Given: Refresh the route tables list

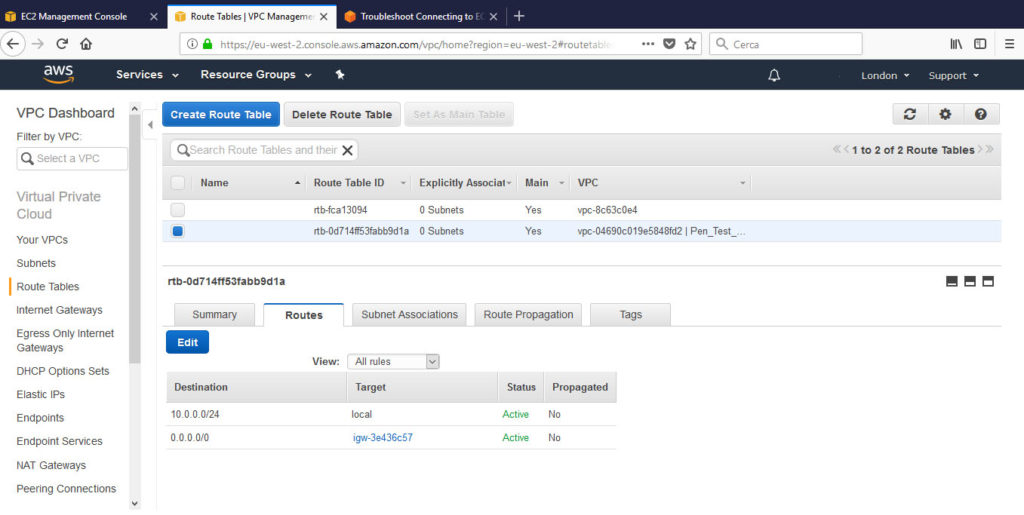Looking at the screenshot, I should click(910, 114).
